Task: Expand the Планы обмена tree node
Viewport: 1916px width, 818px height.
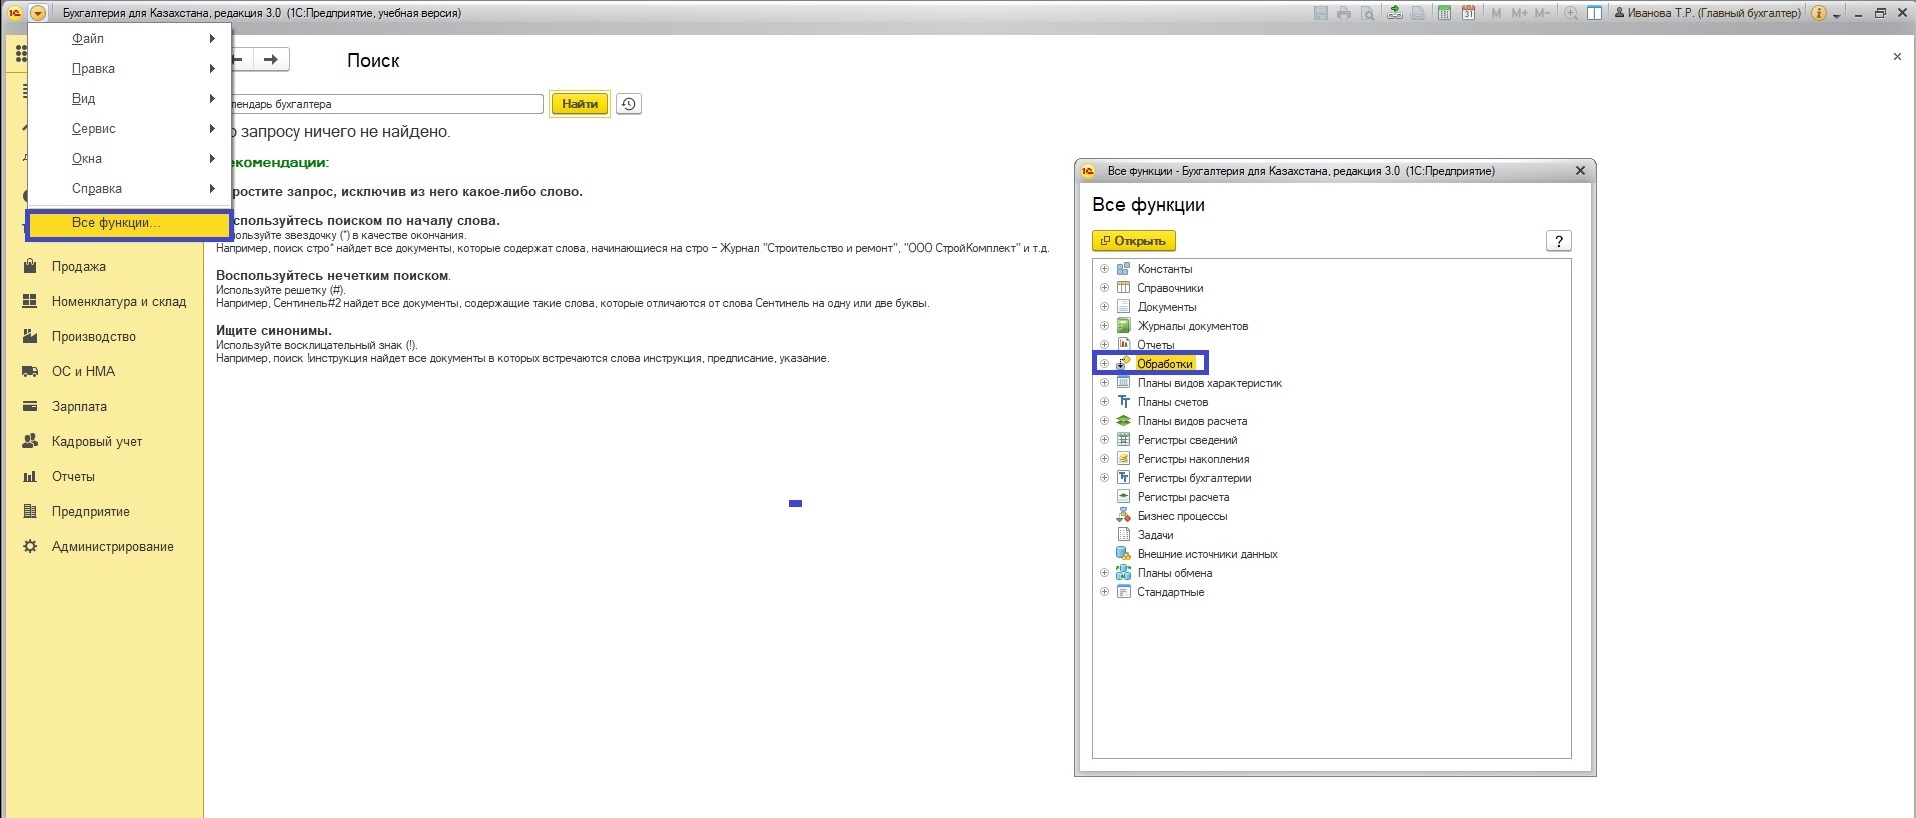Action: 1104,573
